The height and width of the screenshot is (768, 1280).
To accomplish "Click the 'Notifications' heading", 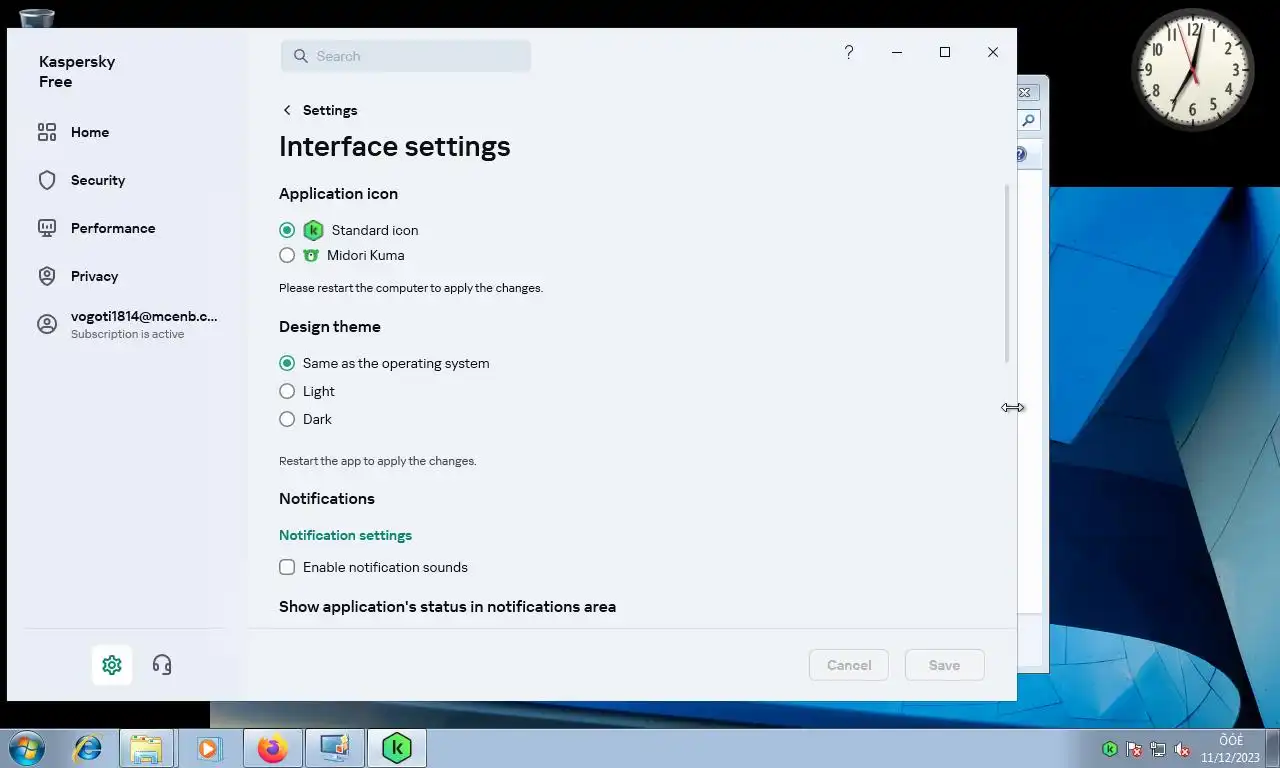I will pos(327,499).
